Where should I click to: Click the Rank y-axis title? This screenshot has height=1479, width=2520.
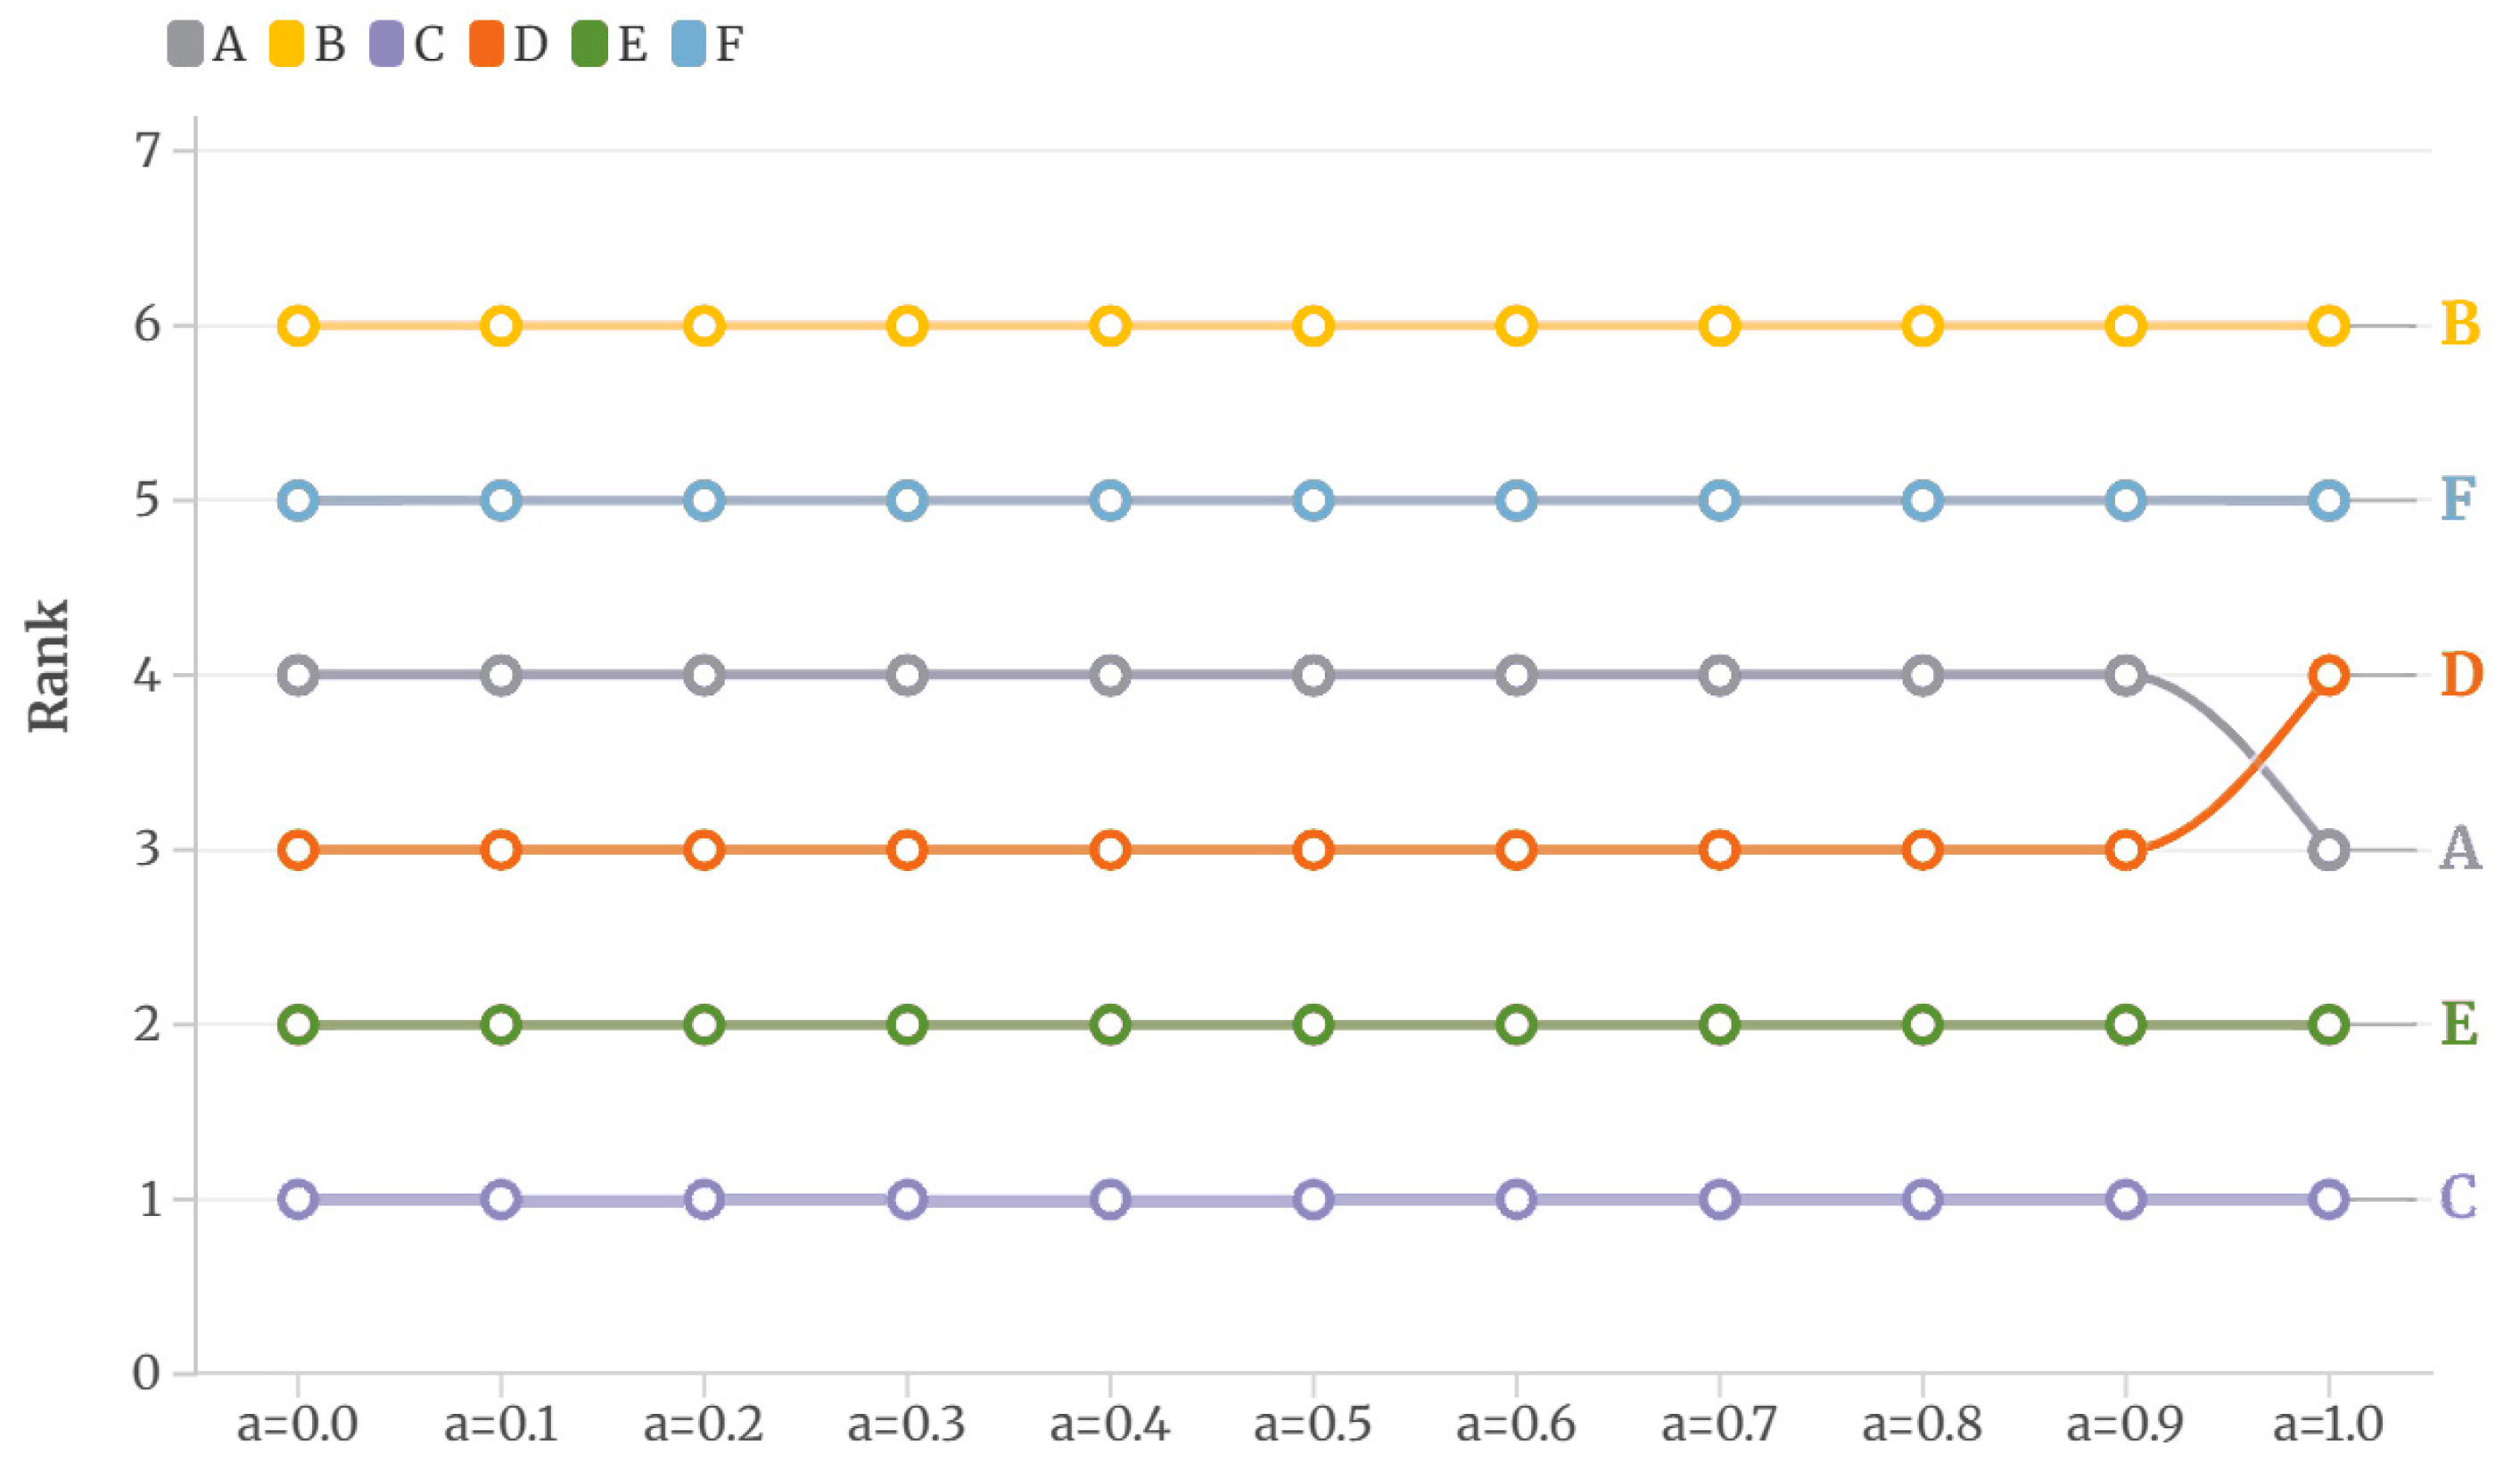pyautogui.click(x=48, y=666)
